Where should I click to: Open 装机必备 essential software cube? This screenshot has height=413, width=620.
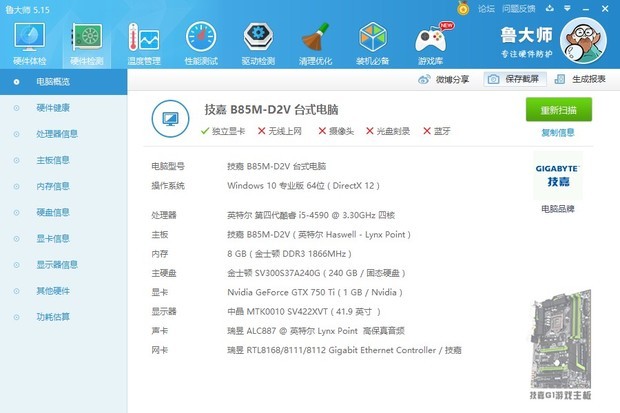tap(372, 44)
